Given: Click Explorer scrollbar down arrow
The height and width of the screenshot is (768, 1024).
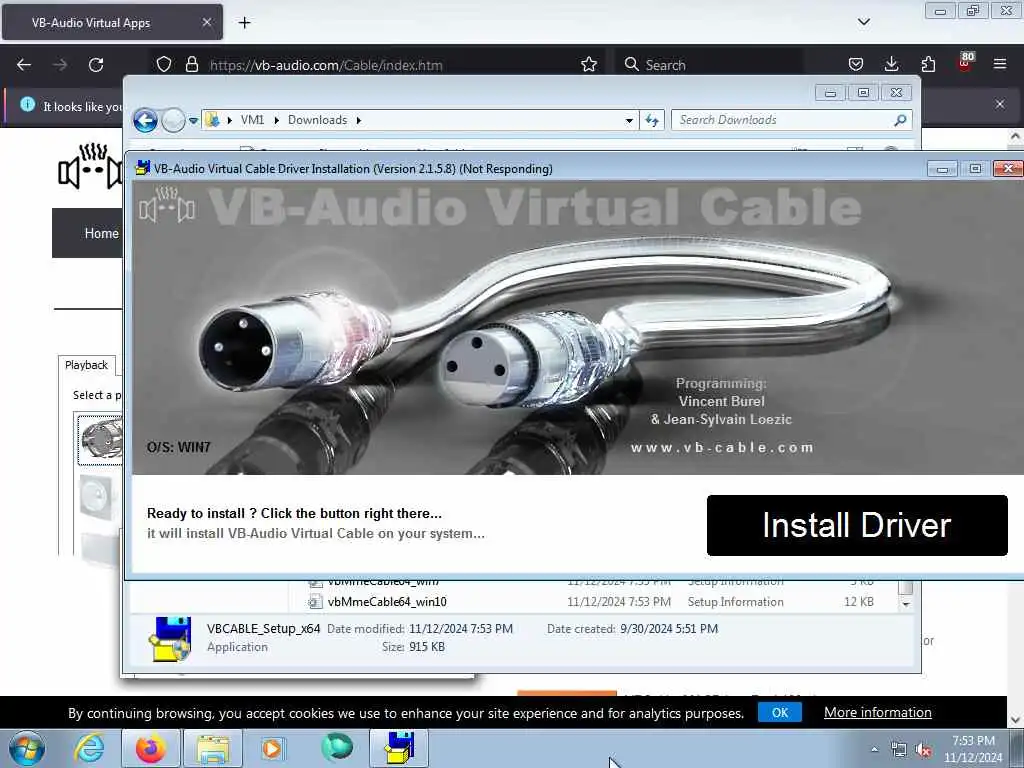Looking at the screenshot, I should click(905, 604).
